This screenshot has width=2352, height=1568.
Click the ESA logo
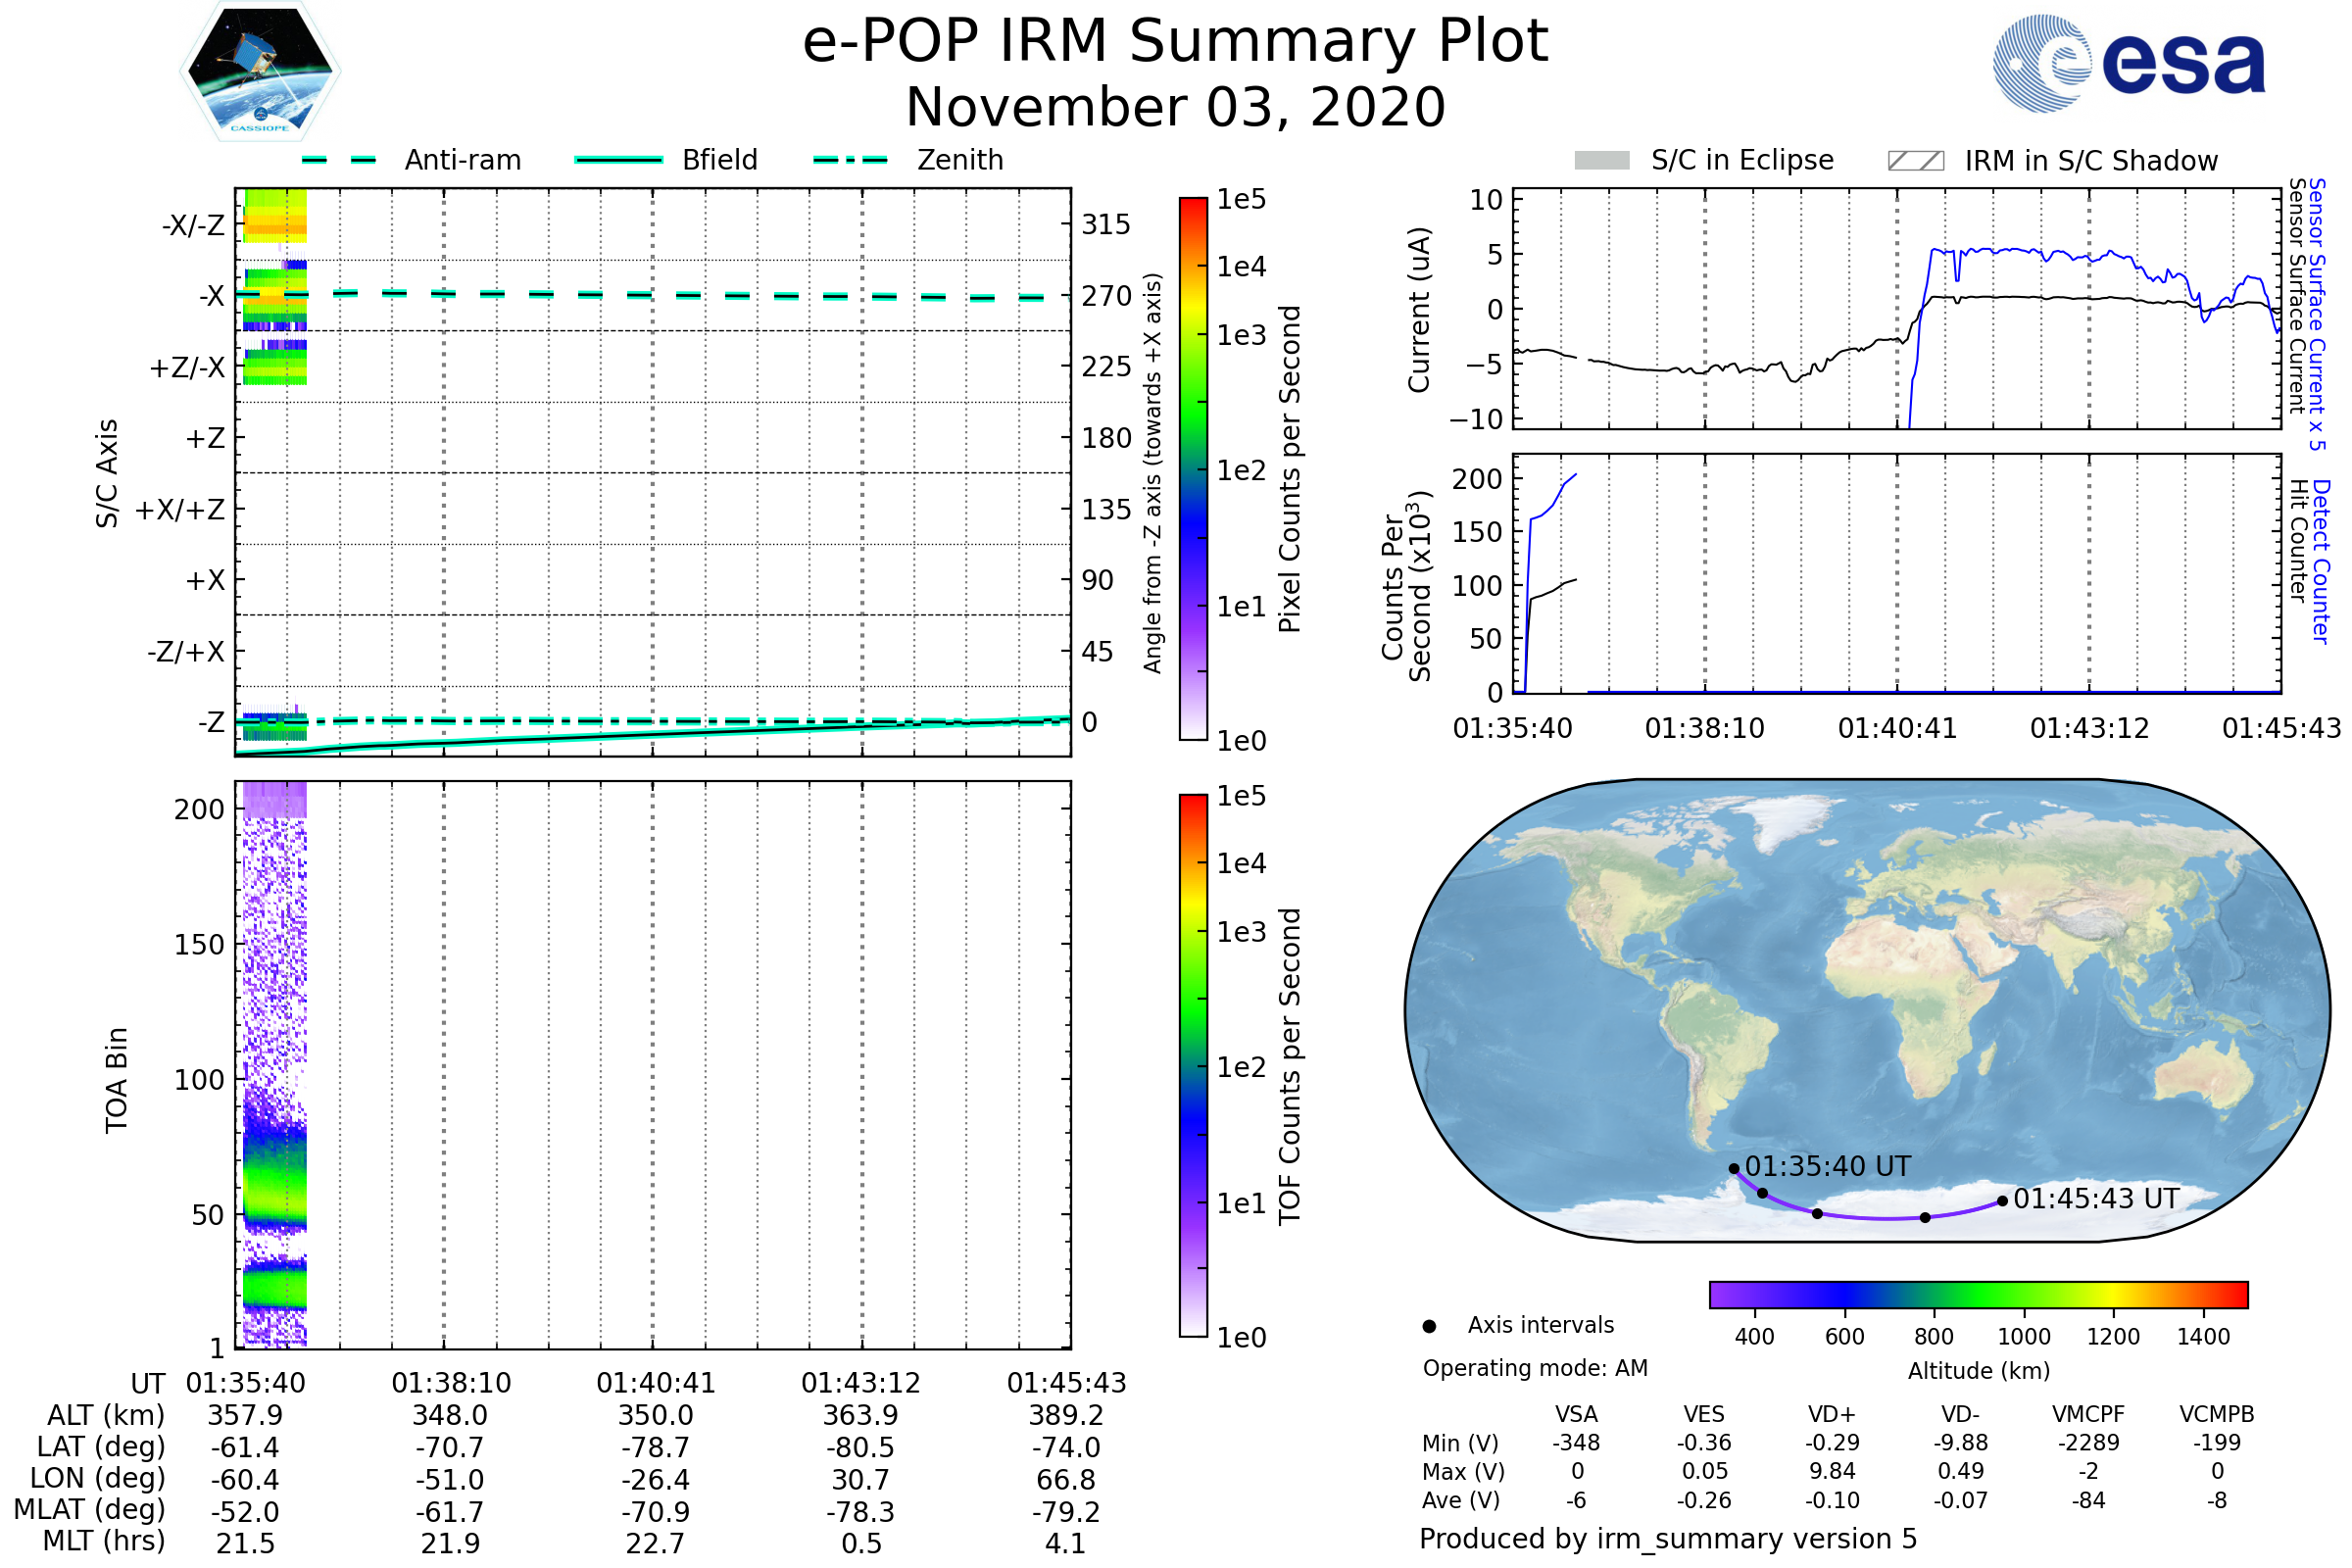[2128, 64]
